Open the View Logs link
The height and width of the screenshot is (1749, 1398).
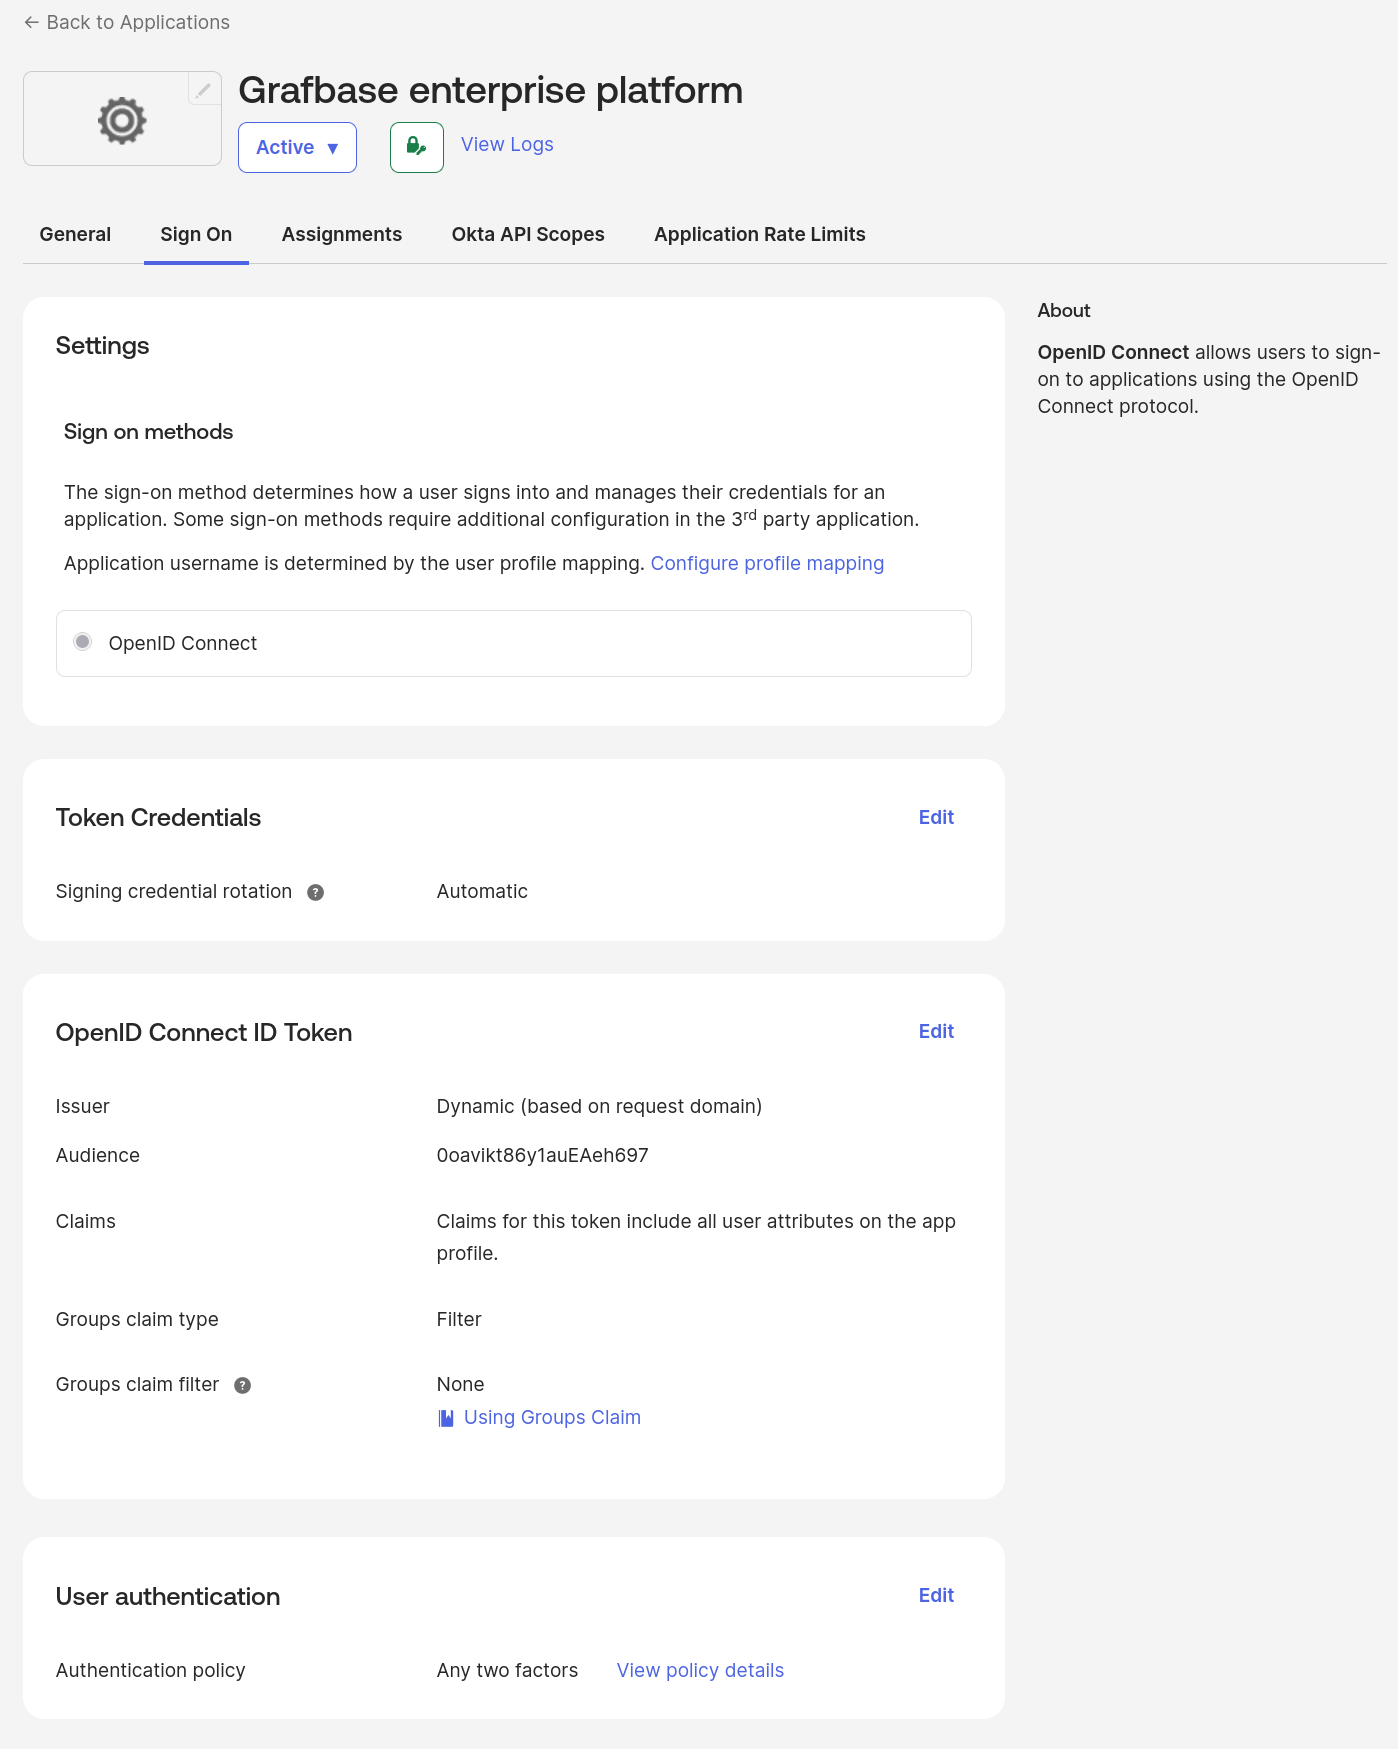(507, 144)
